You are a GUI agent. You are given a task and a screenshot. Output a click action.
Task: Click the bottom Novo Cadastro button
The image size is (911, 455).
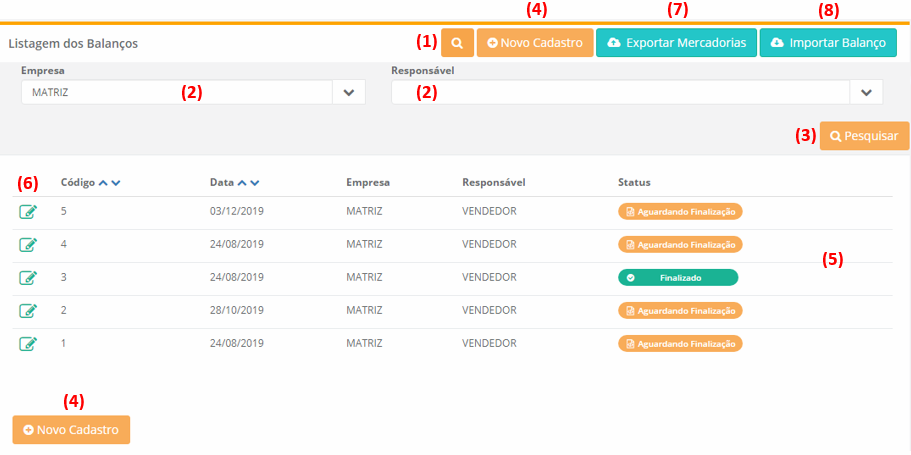point(71,430)
